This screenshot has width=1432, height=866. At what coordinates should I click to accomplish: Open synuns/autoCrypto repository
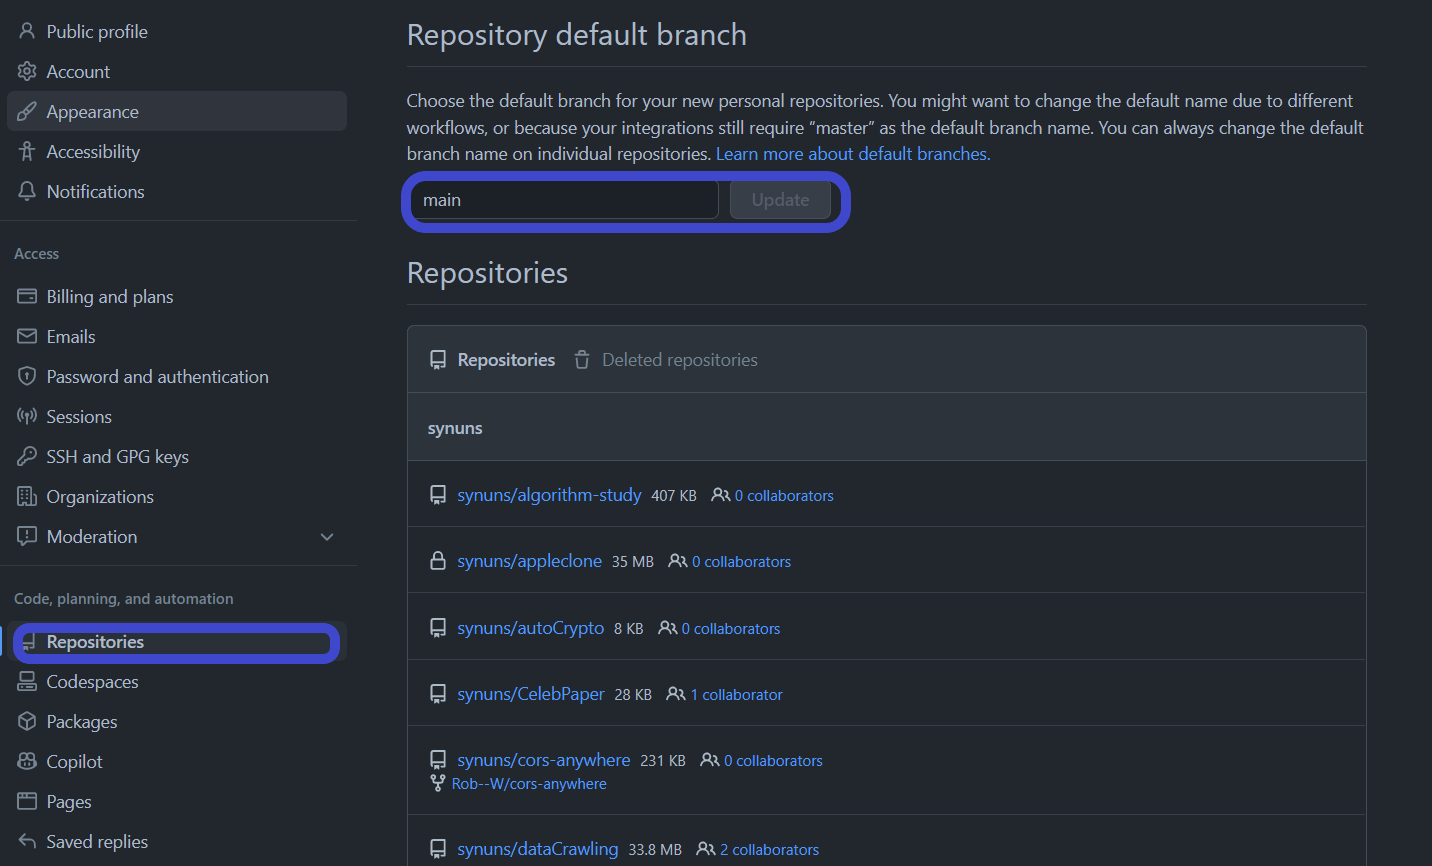[x=530, y=628]
